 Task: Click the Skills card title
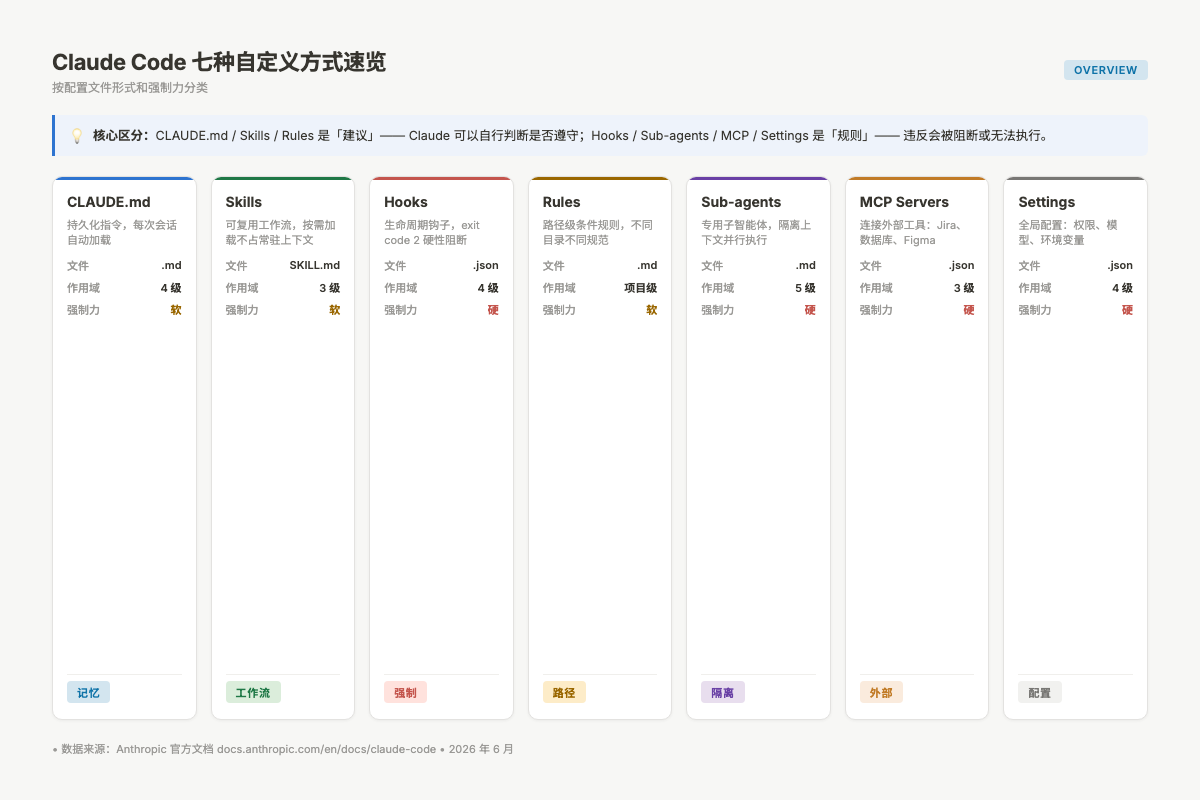click(x=244, y=202)
